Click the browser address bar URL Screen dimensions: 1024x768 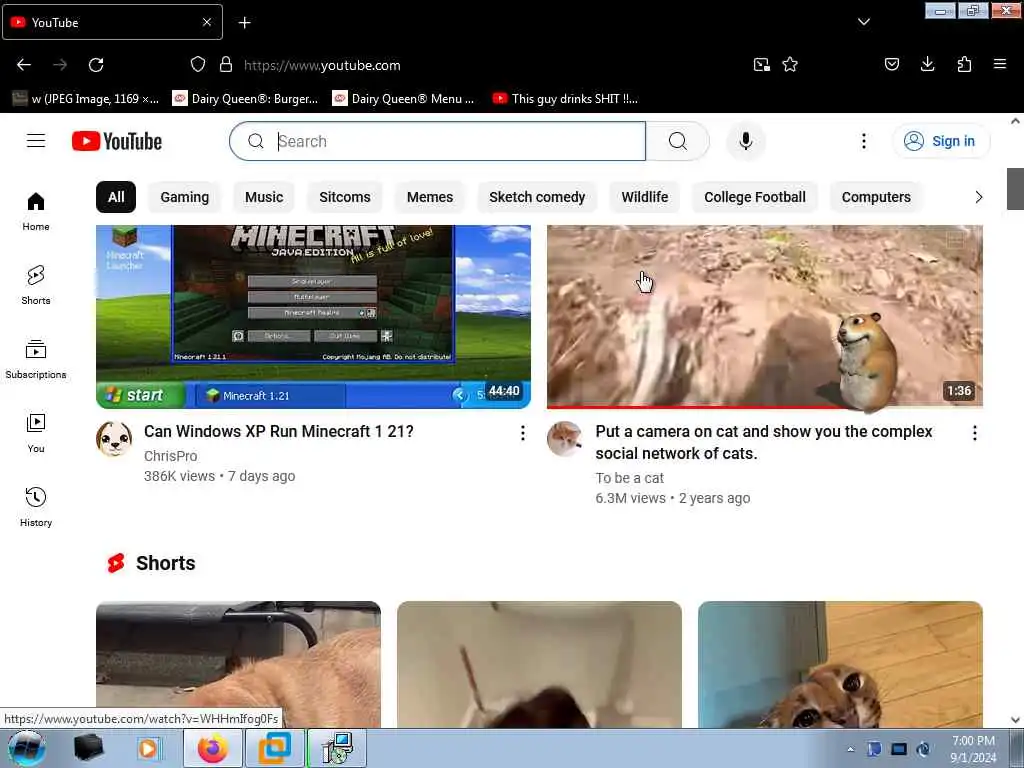322,65
